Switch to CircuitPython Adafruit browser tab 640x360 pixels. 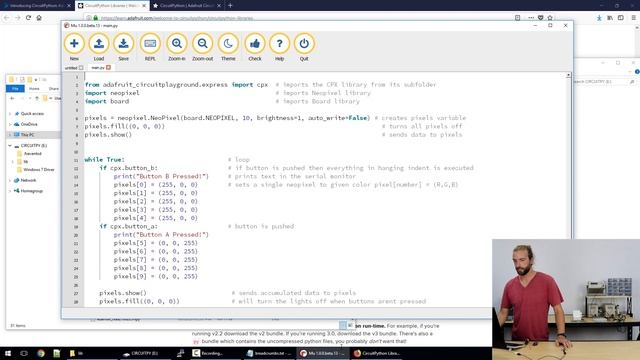coord(187,6)
